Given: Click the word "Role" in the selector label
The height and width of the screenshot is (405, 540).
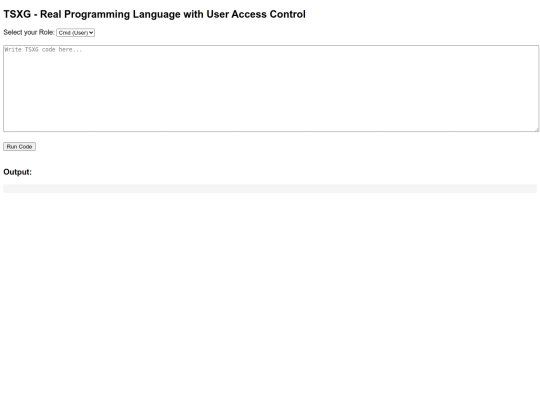Looking at the screenshot, I should click(x=45, y=32).
